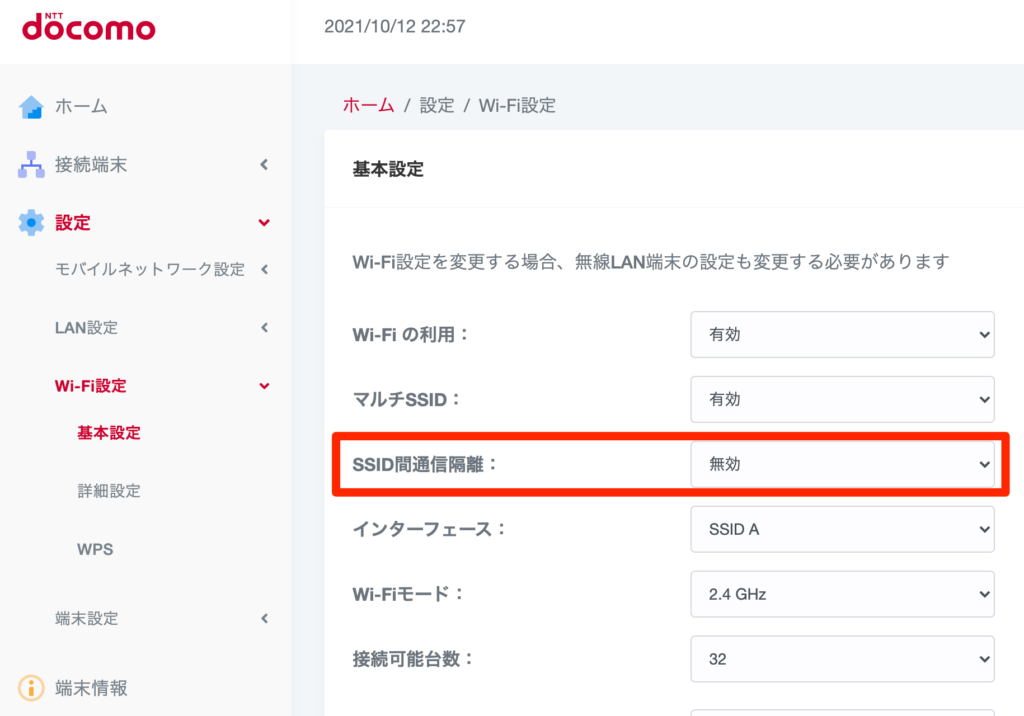Click the connected devices network icon
The image size is (1024, 716).
click(32, 165)
